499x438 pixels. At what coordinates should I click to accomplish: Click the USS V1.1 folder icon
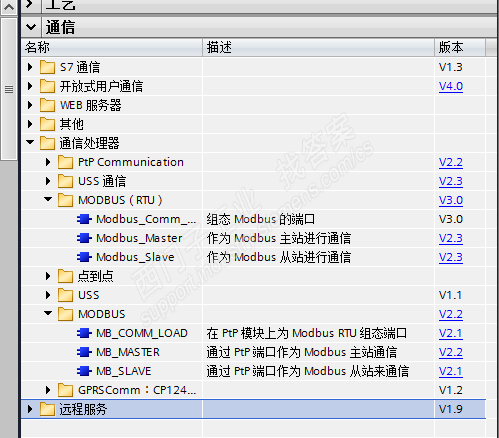(65, 295)
